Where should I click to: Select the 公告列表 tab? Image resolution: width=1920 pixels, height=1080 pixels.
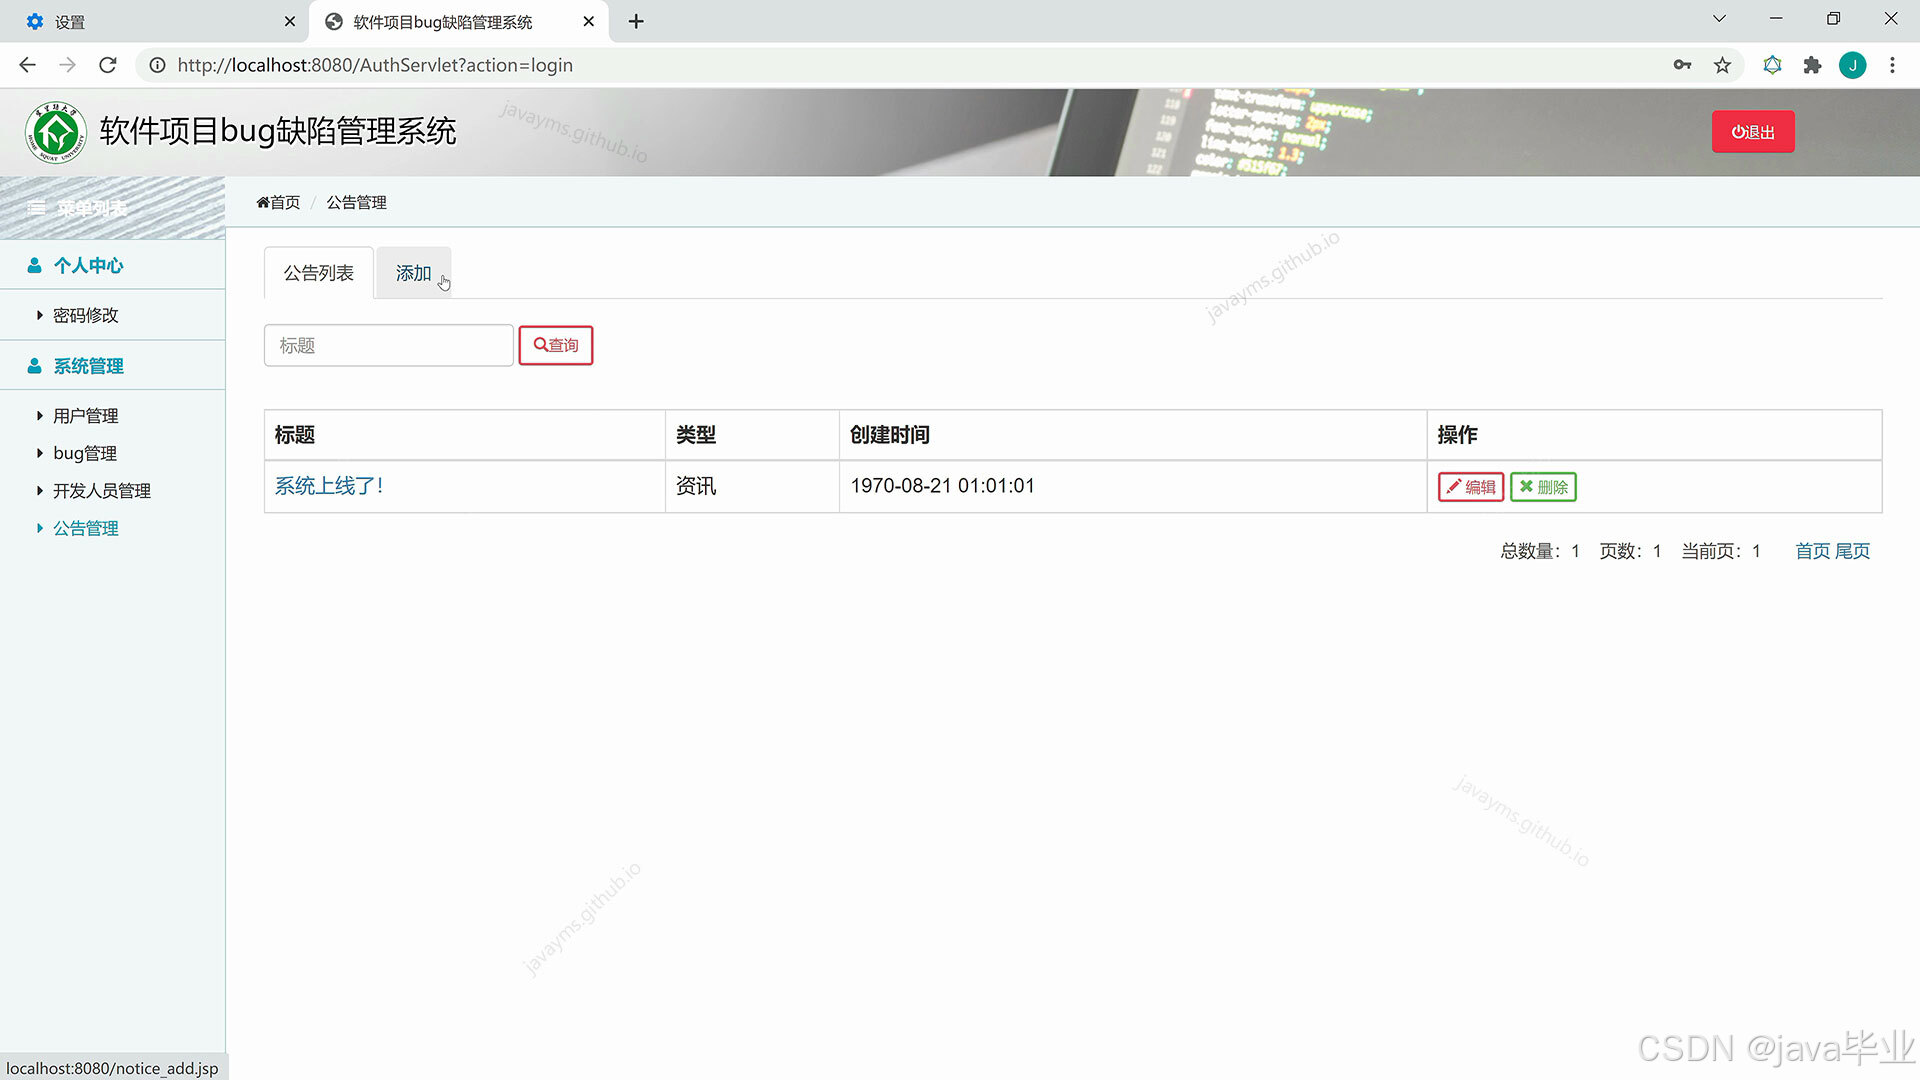[318, 273]
